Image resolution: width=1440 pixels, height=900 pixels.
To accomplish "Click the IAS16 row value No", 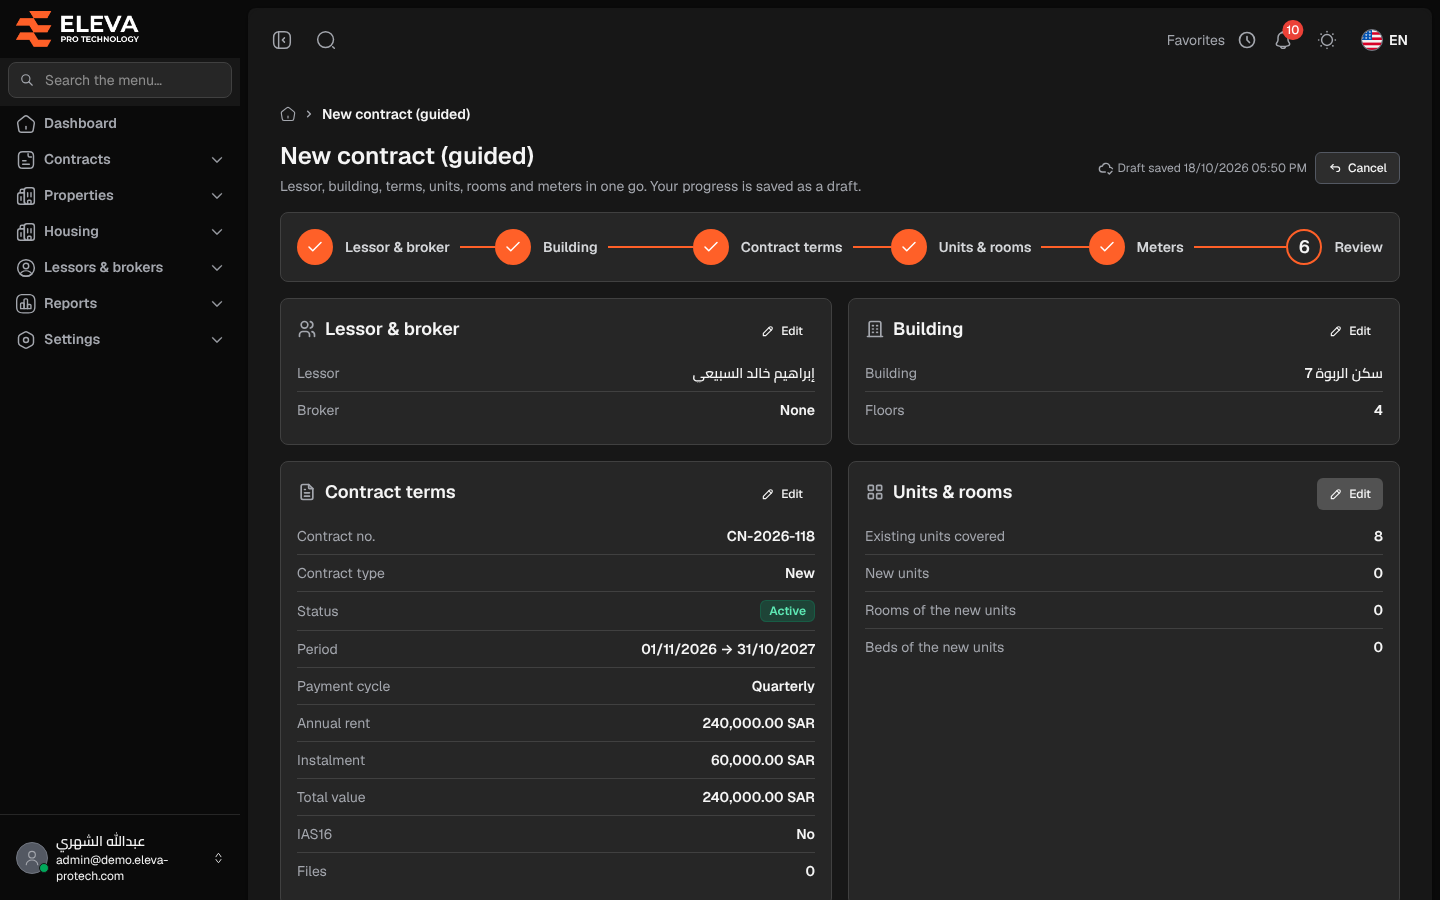I will click(x=805, y=834).
